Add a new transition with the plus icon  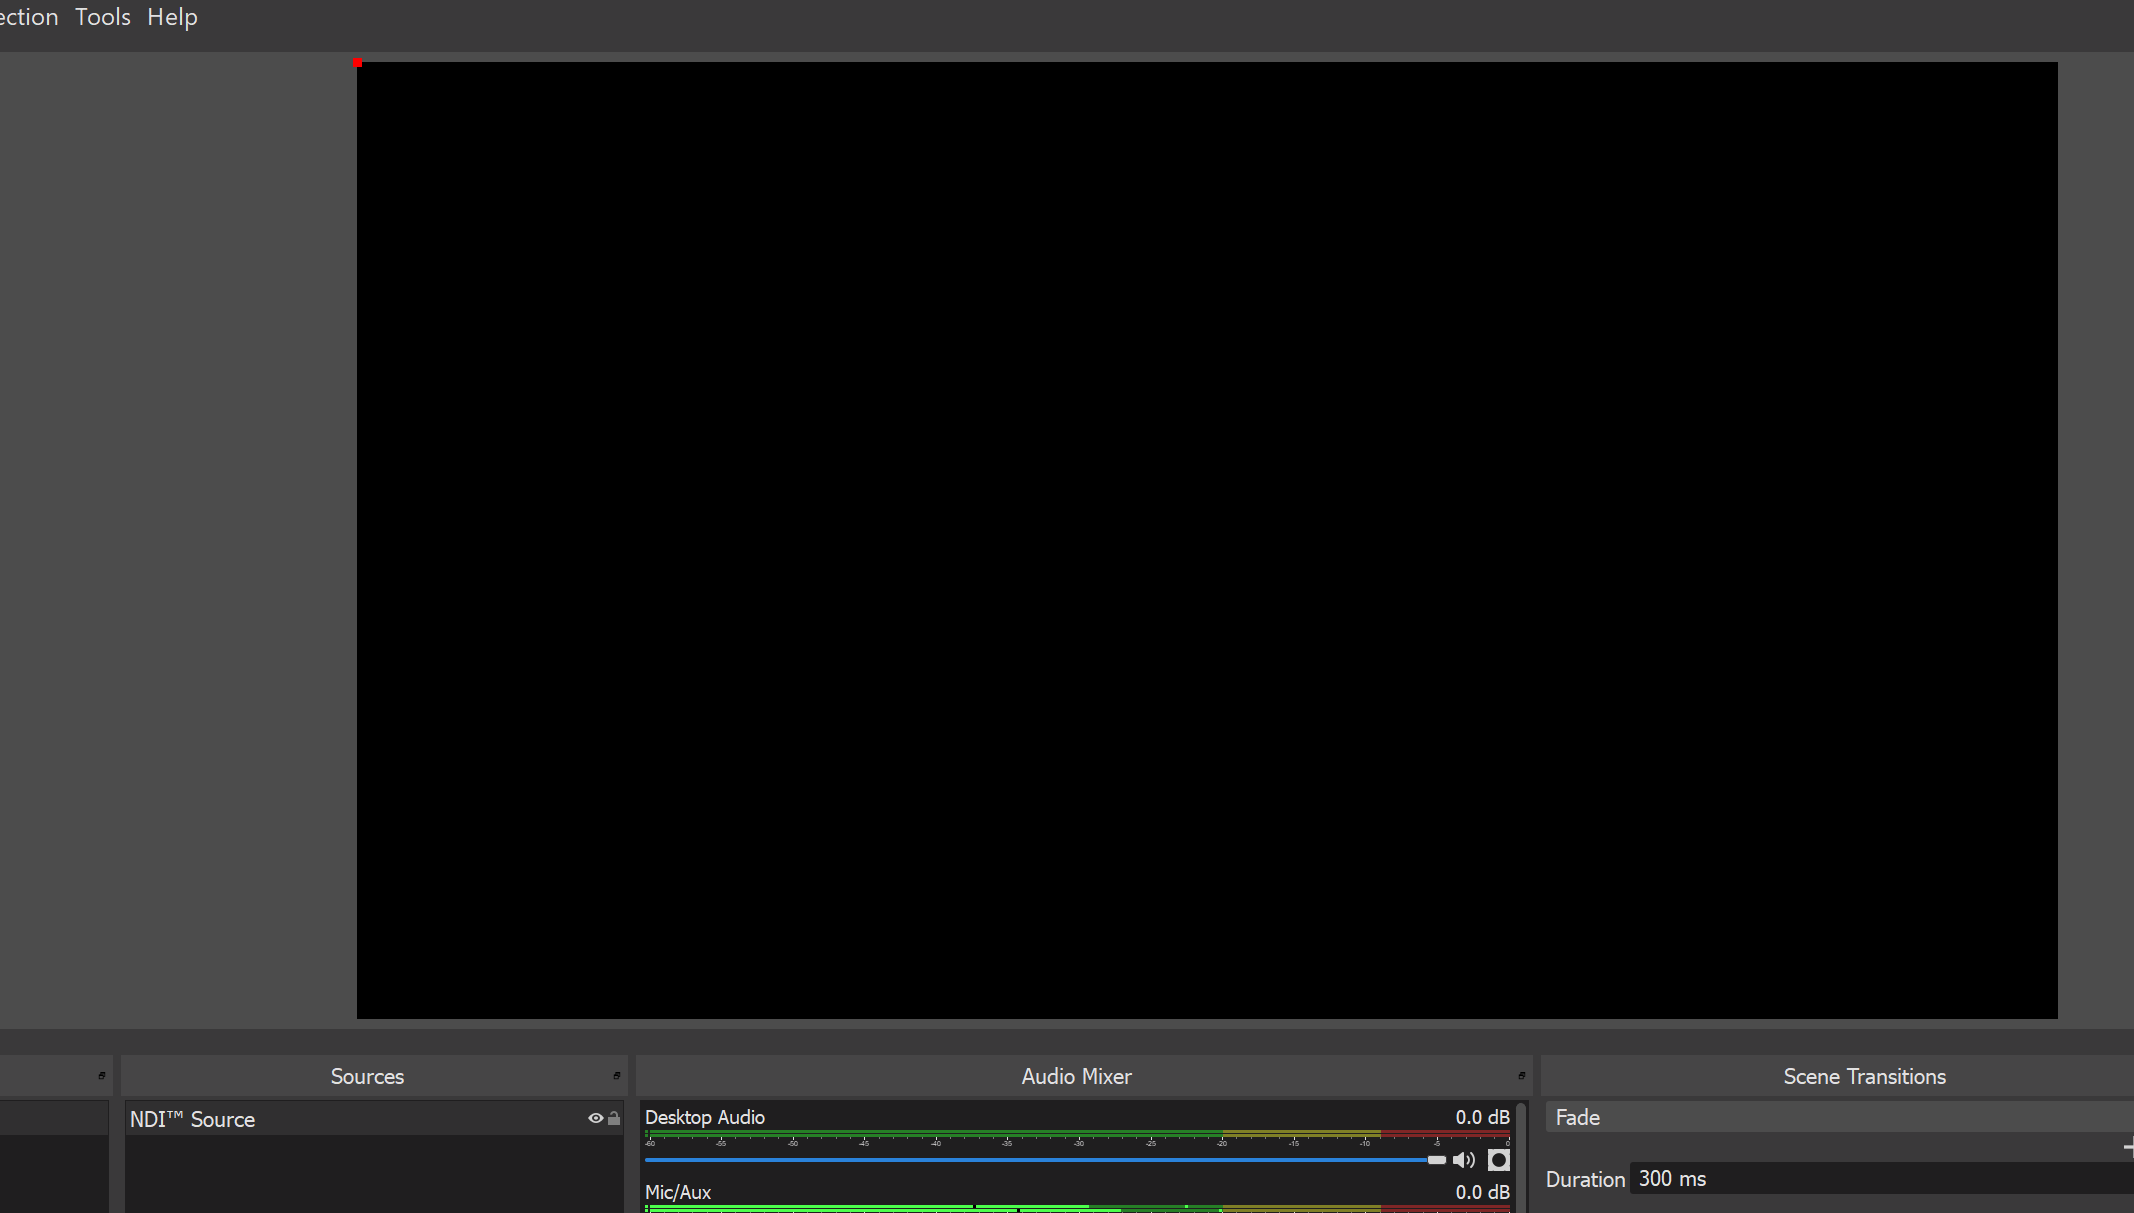coord(2129,1148)
